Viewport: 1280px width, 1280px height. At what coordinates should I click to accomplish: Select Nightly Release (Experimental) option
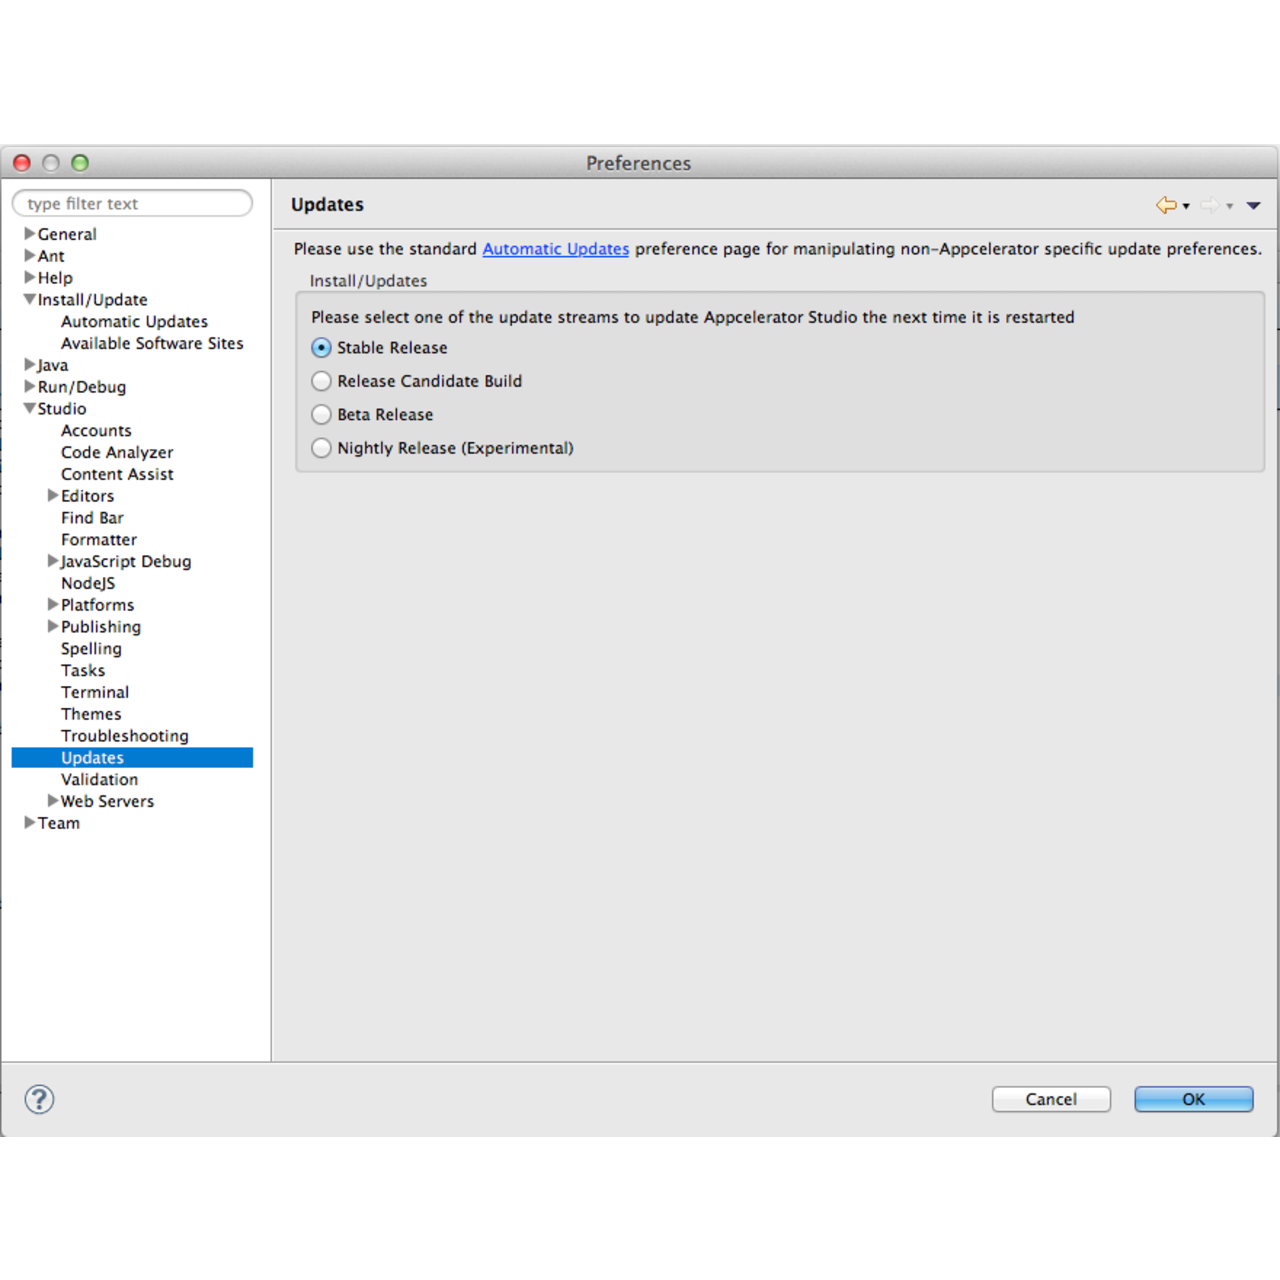[x=321, y=448]
